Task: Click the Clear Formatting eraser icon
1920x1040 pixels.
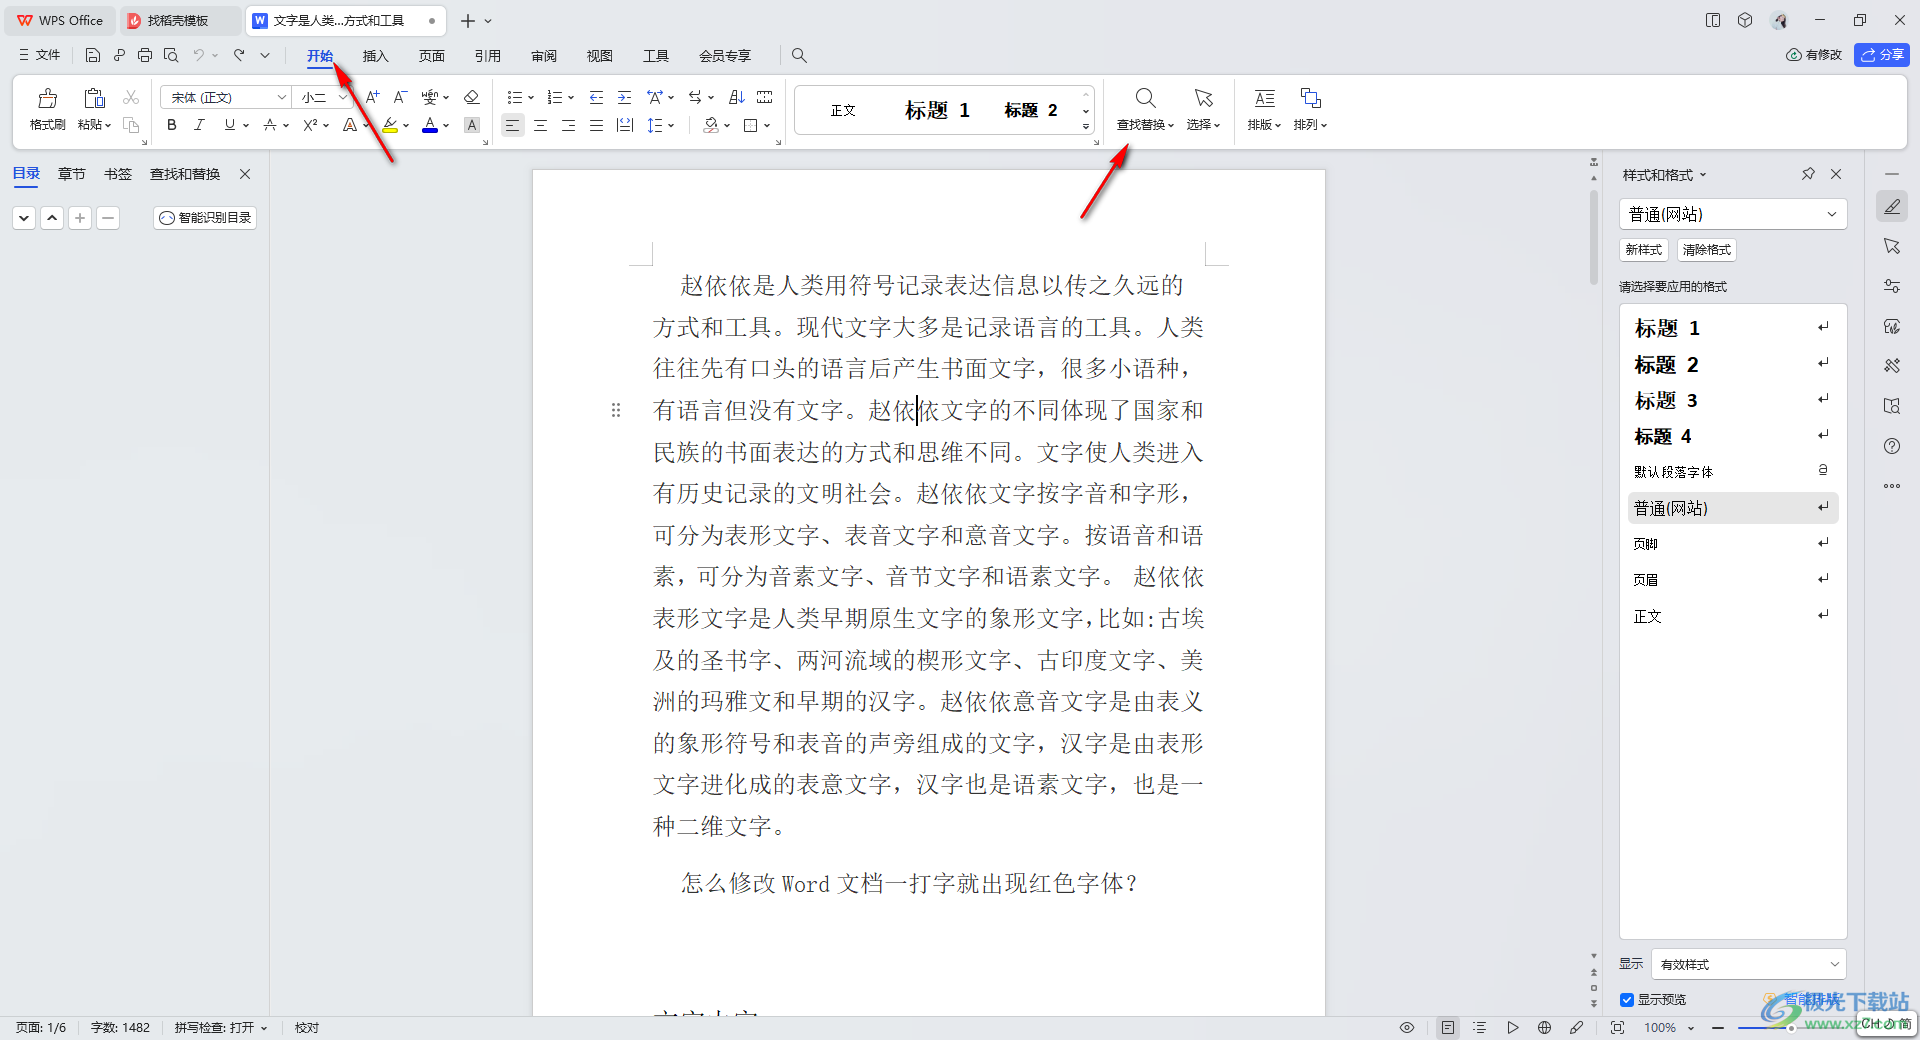Action: (x=472, y=97)
